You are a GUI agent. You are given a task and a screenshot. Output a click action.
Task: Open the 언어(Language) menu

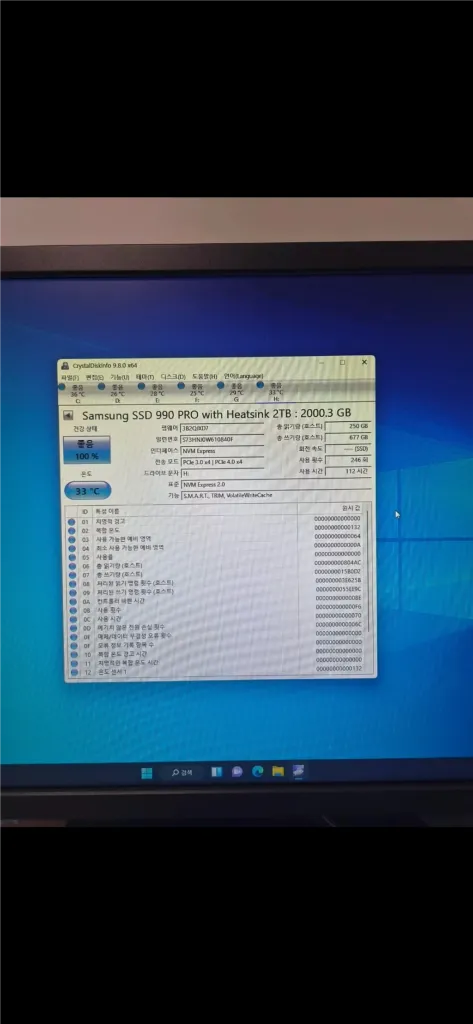[x=243, y=376]
